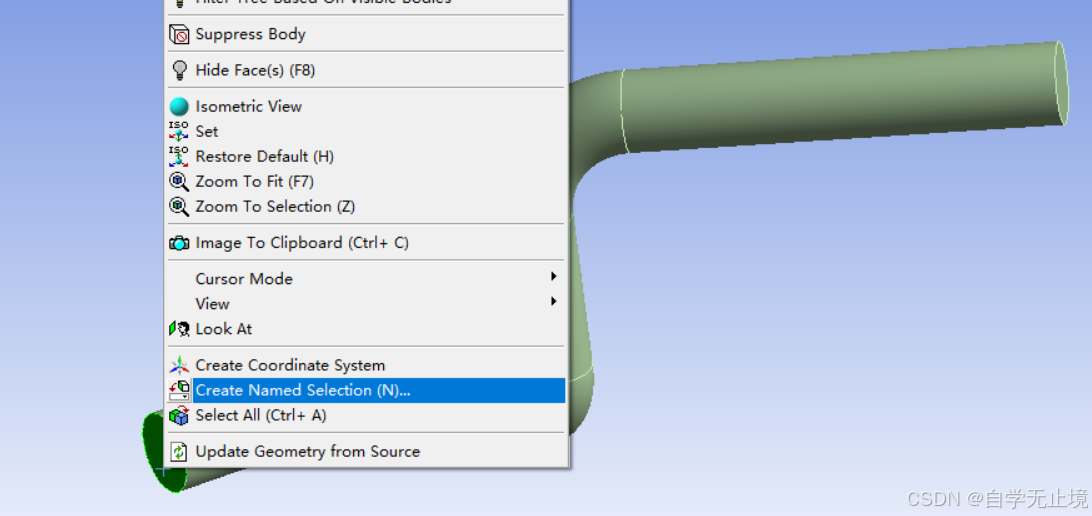1092x516 pixels.
Task: Choose Select All (Ctrl+ A)
Action: click(x=366, y=416)
